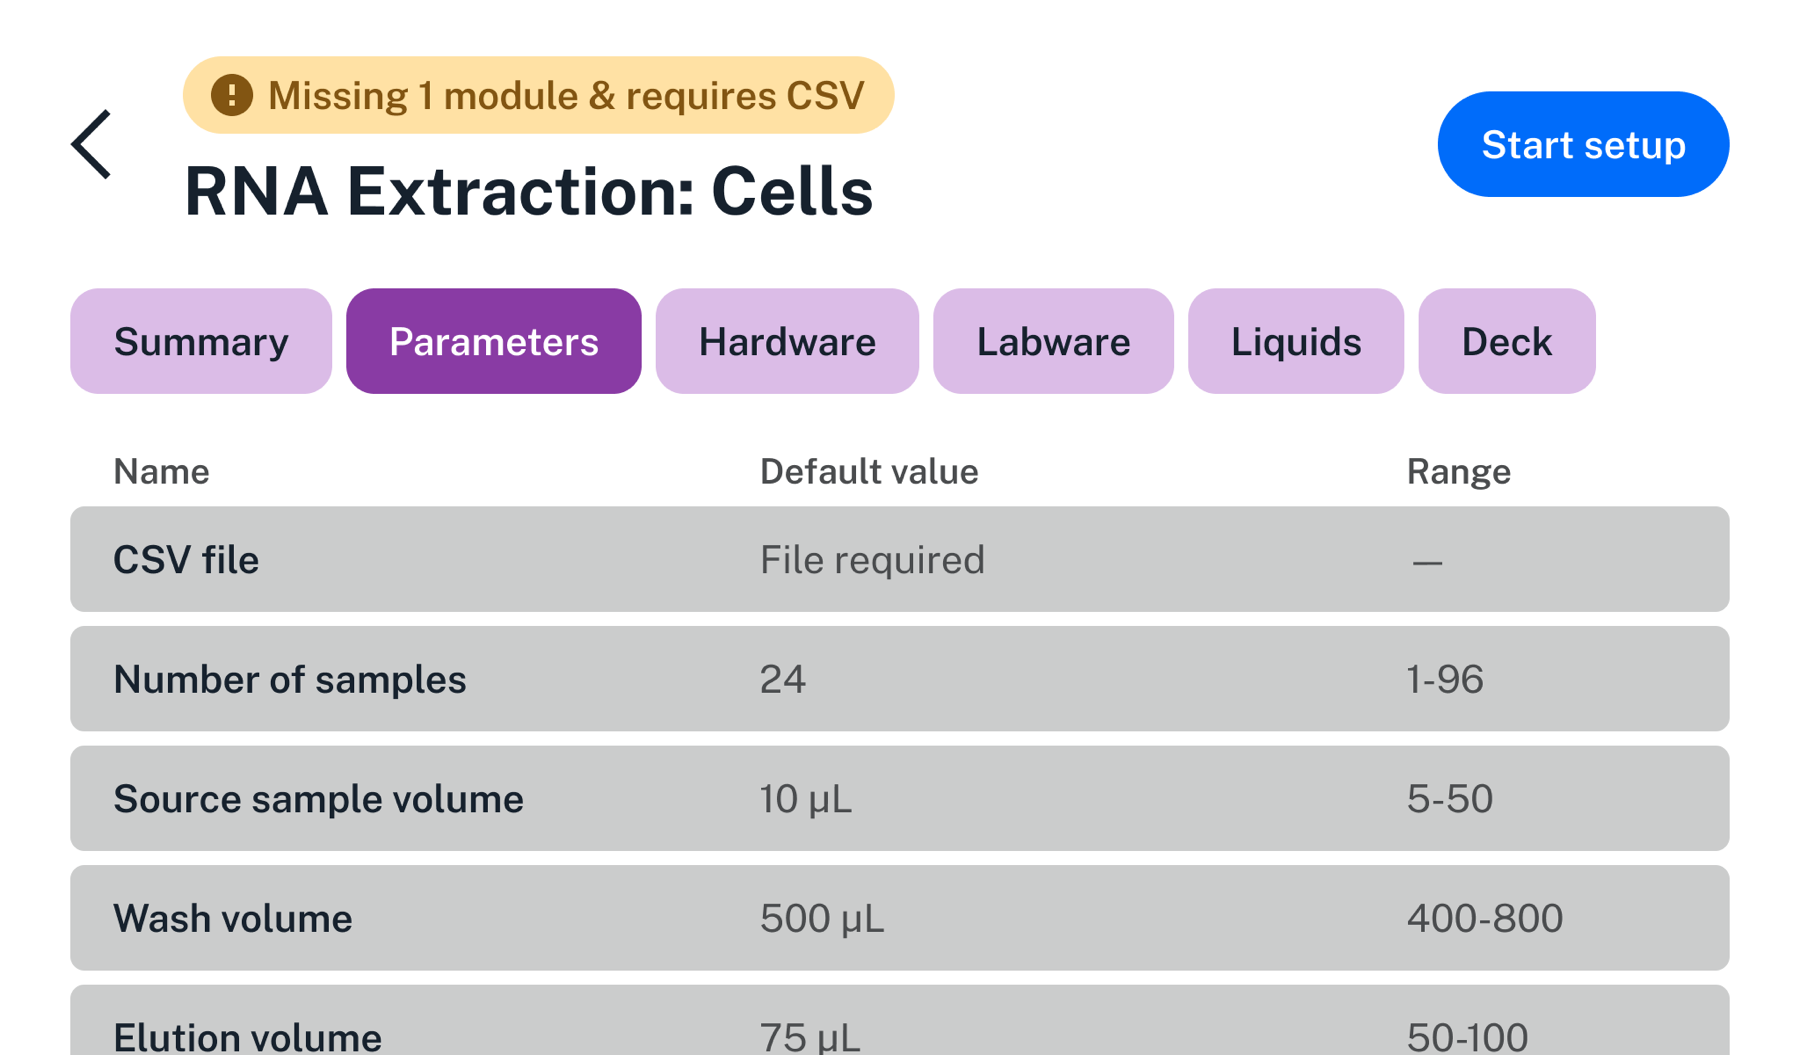Viewport: 1800px width, 1055px height.
Task: Click the warning alert icon in the banner
Action: [231, 95]
